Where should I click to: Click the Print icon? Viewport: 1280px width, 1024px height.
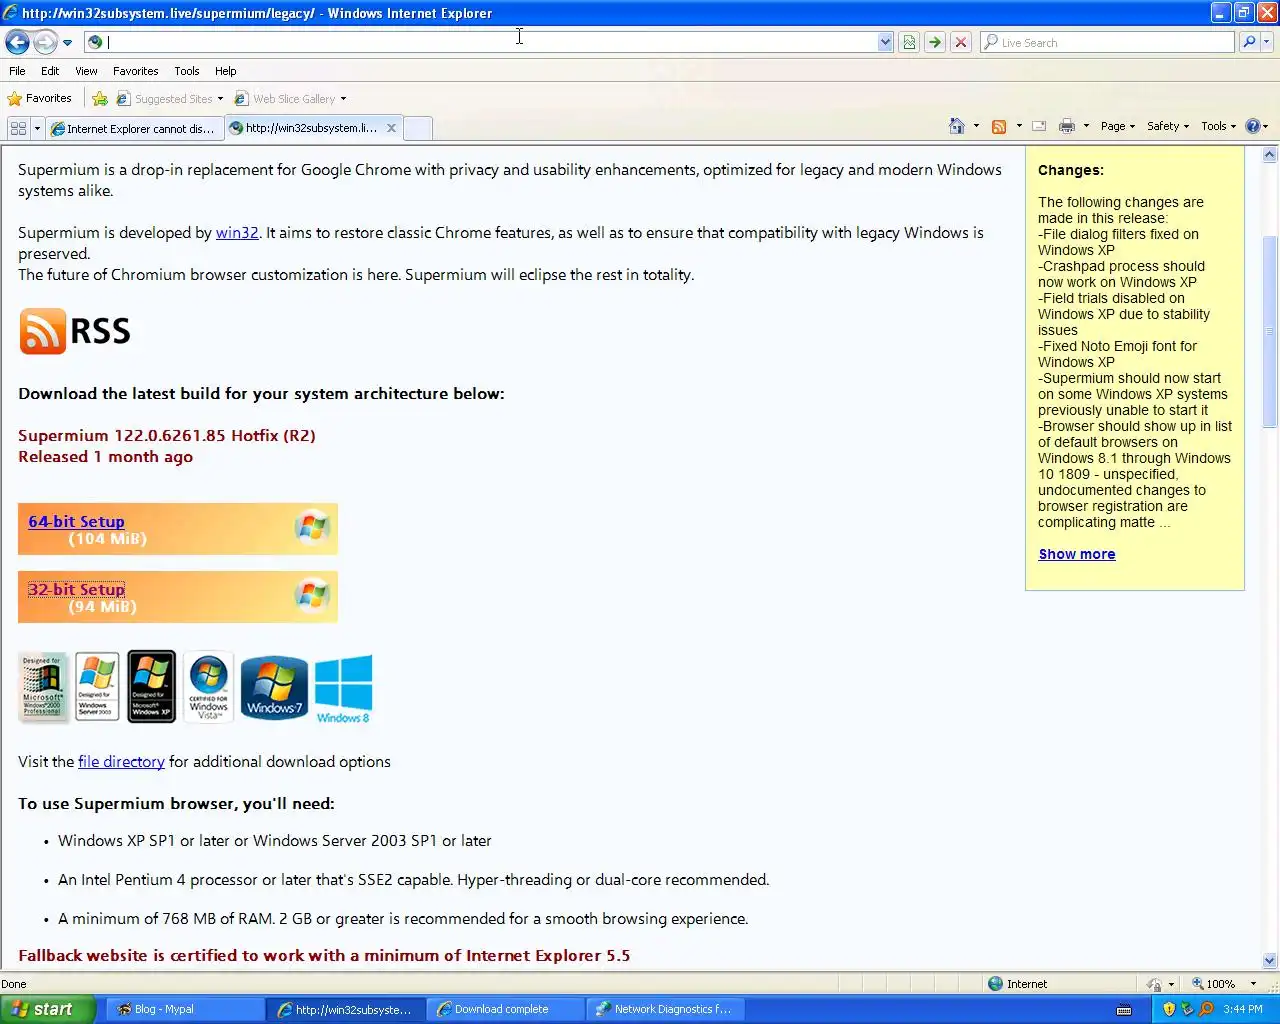(1067, 126)
